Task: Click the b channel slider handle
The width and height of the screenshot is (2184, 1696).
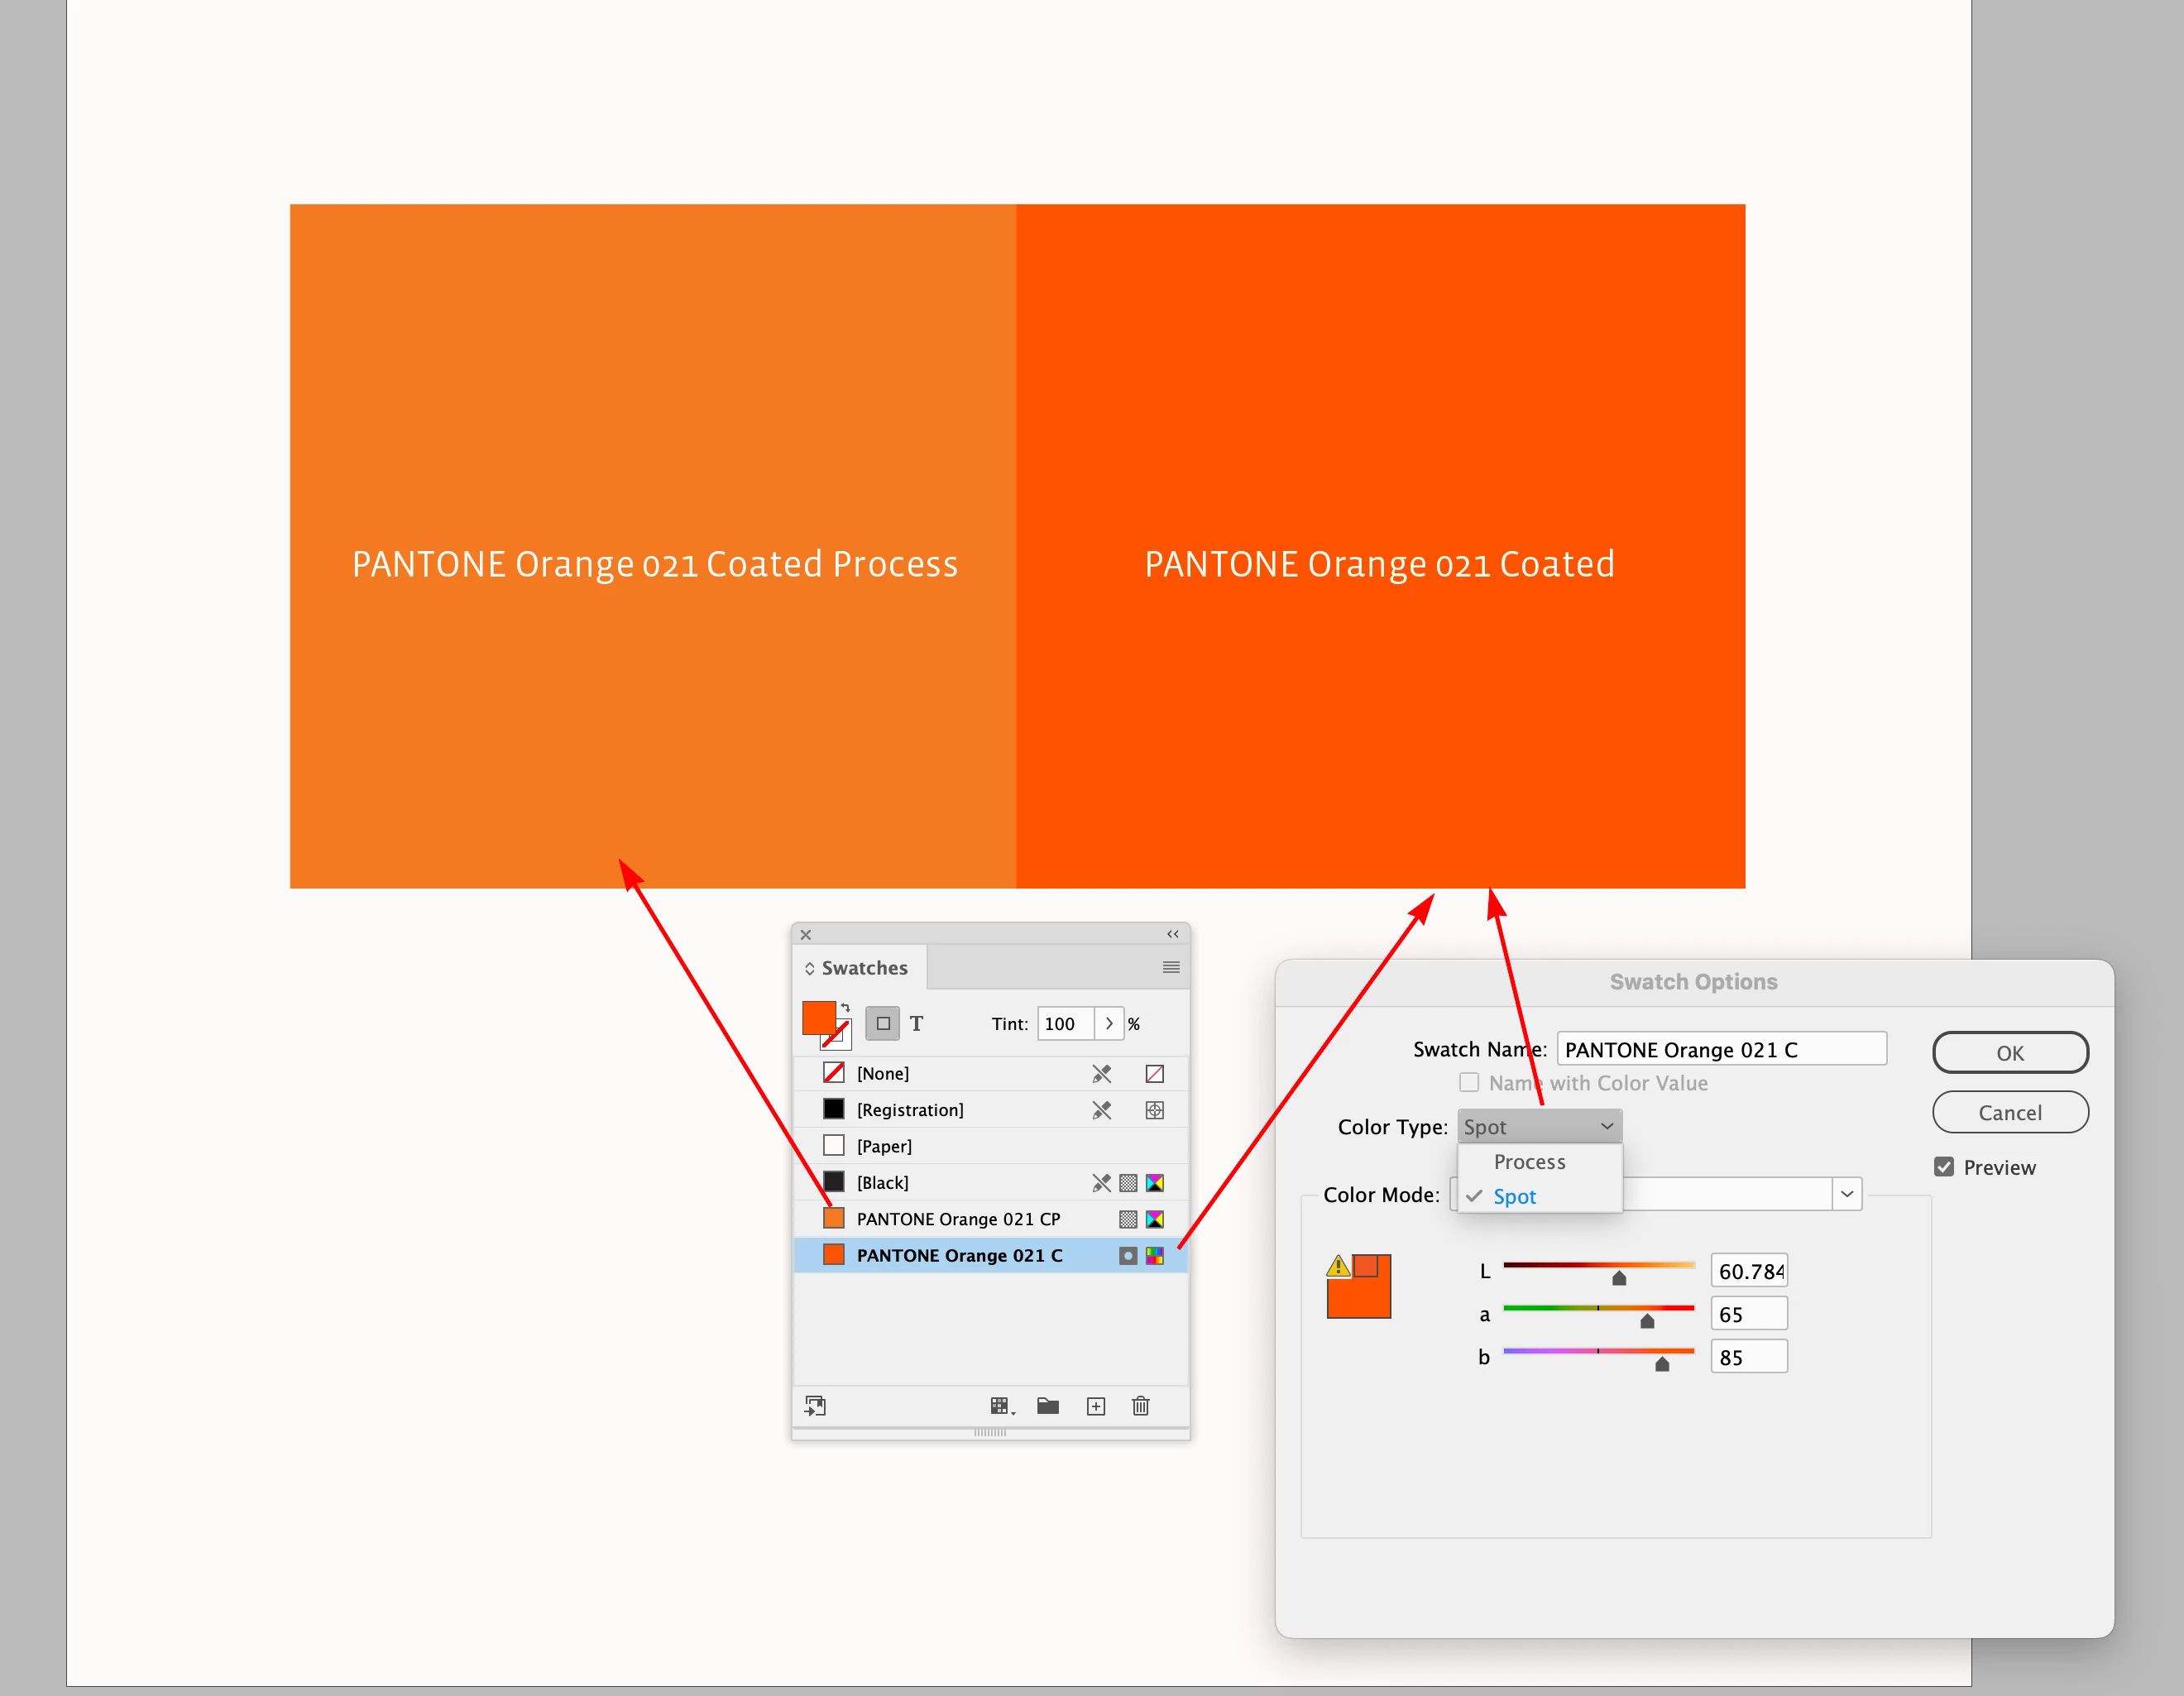Action: coord(1662,1364)
